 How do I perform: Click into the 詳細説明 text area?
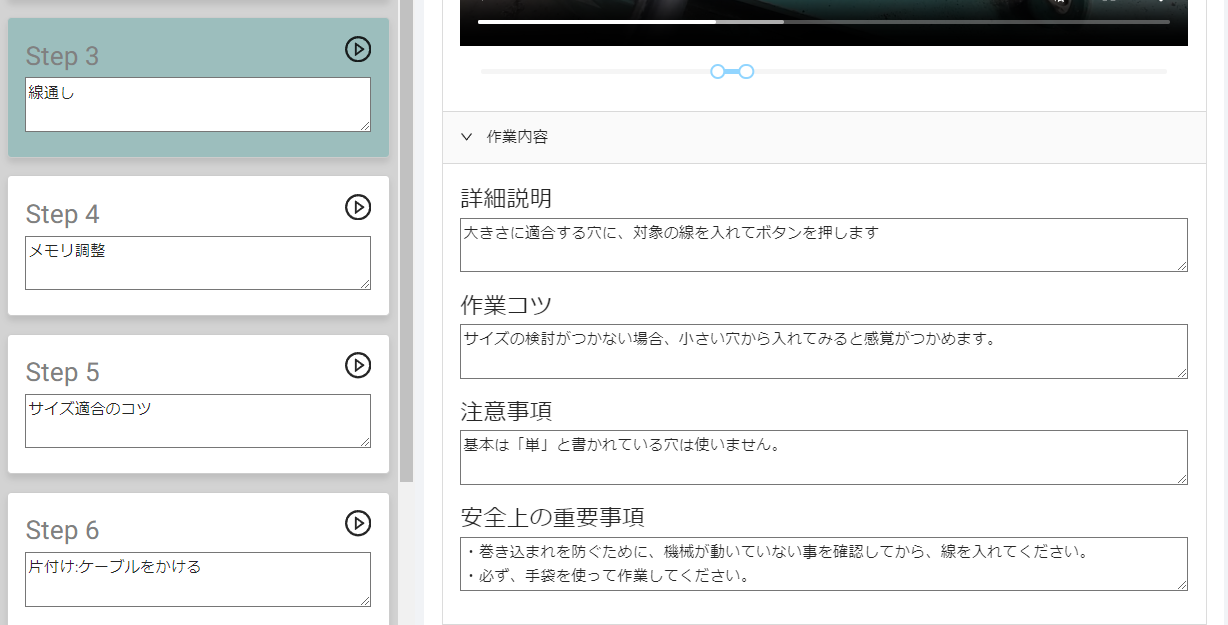[x=822, y=245]
